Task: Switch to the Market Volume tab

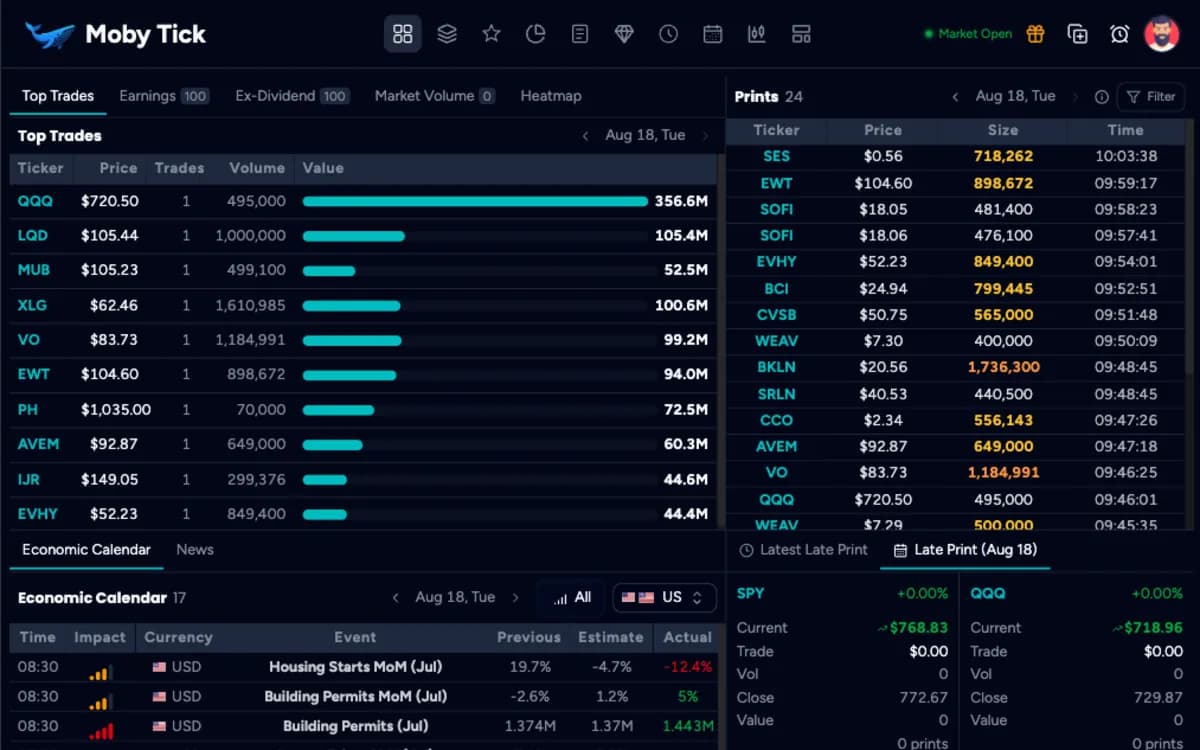Action: (435, 96)
